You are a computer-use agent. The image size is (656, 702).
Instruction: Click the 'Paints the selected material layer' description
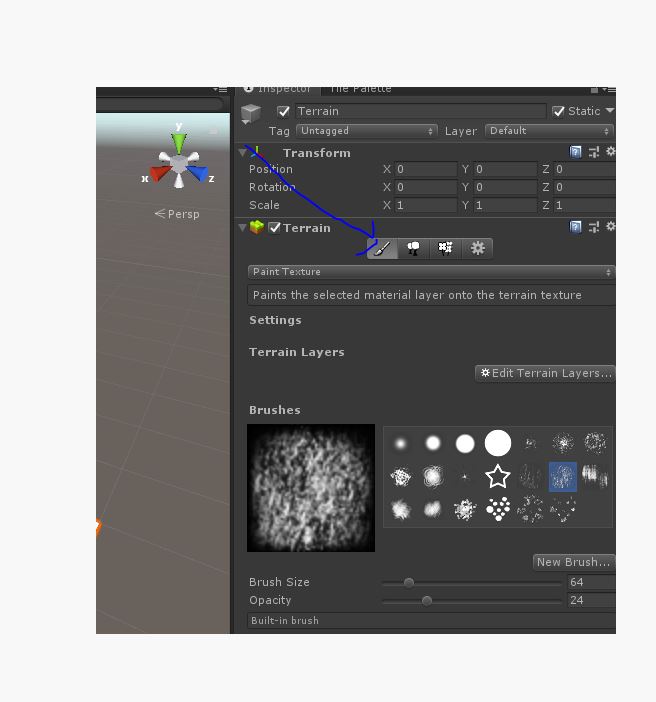(x=417, y=295)
